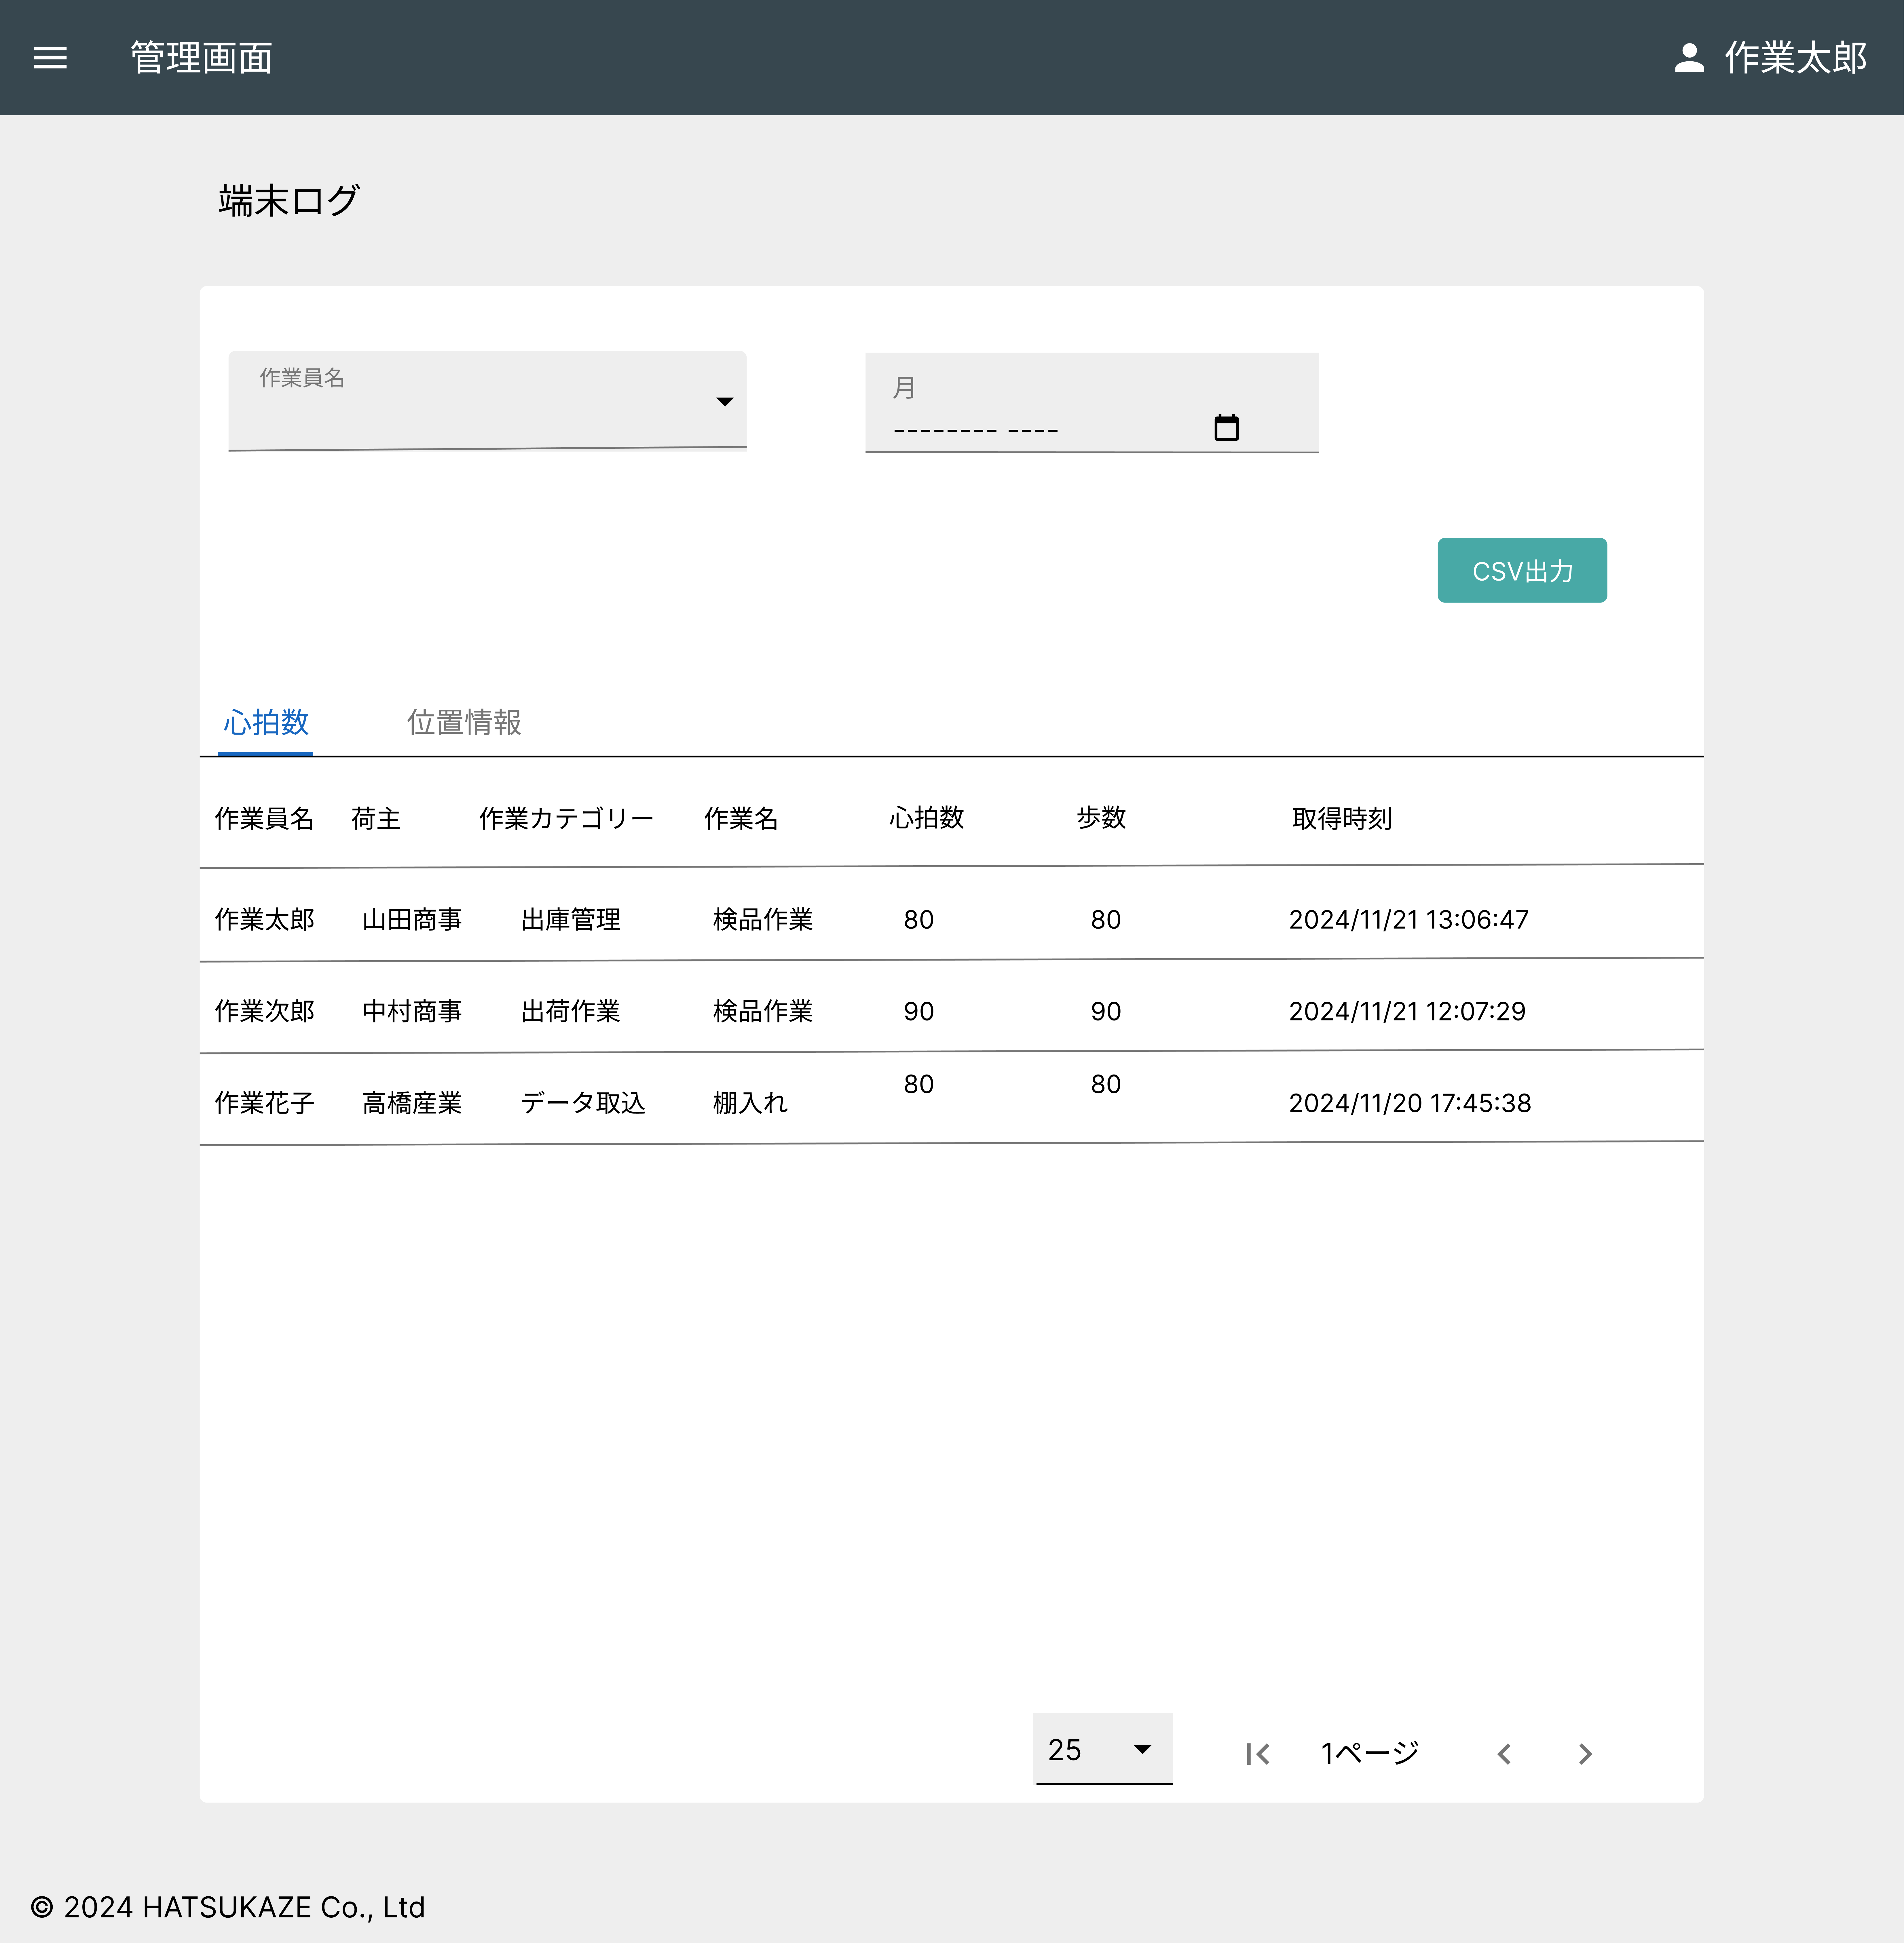Select the 出庫管理 cell

(x=571, y=920)
